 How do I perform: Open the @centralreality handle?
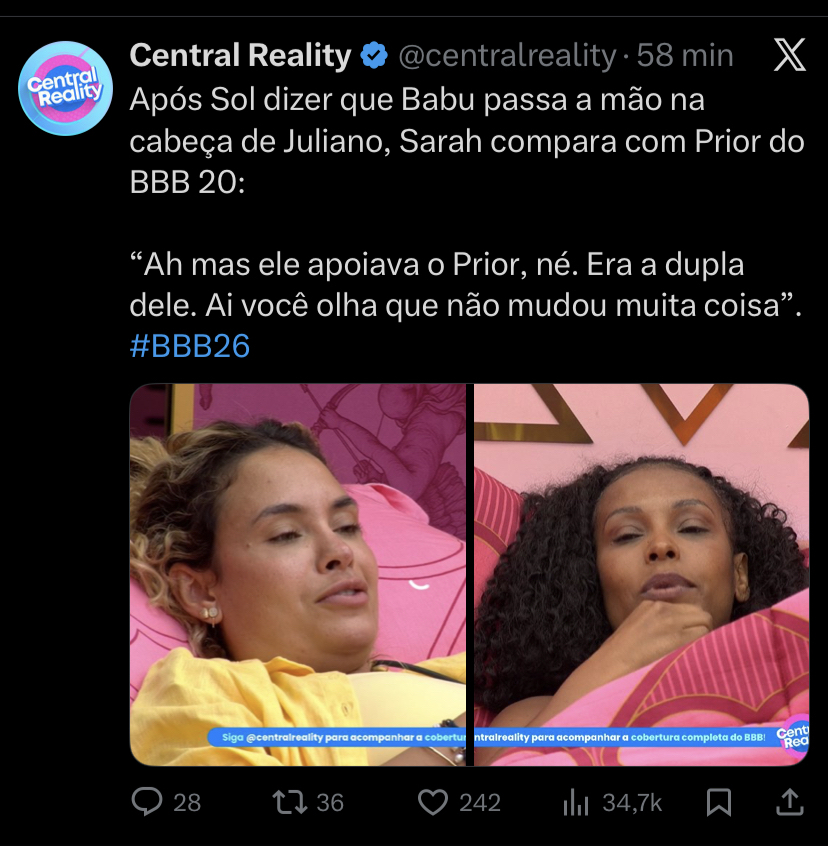pyautogui.click(x=507, y=56)
